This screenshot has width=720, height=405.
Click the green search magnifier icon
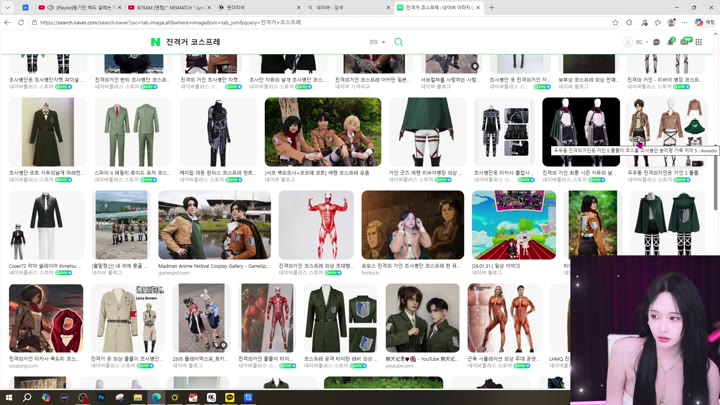(x=399, y=42)
